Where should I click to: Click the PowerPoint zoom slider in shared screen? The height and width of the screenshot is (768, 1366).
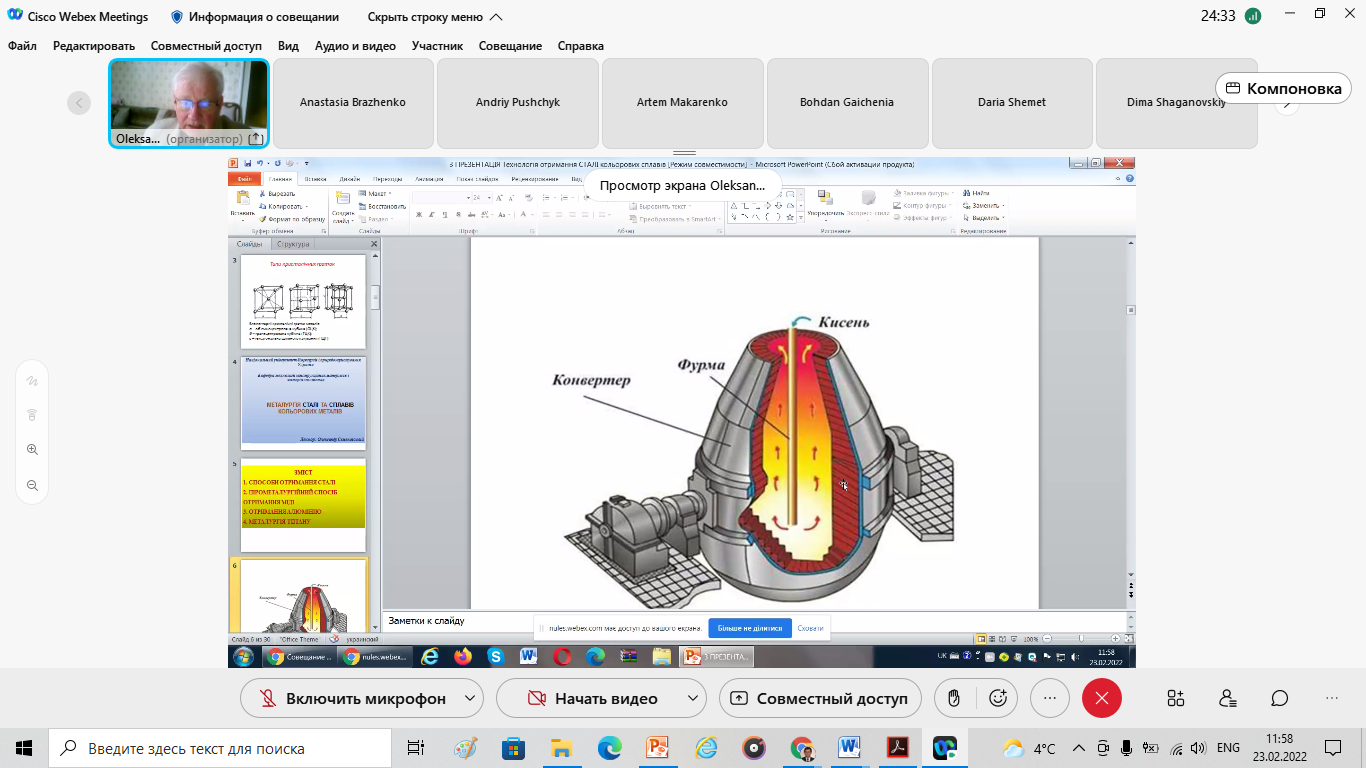[1081, 637]
